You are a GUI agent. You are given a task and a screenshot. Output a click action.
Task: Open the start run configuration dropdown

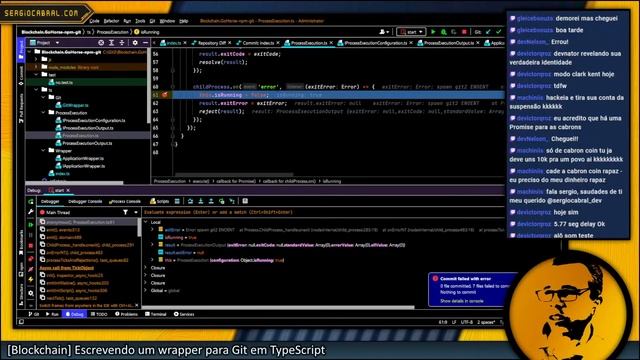[x=411, y=32]
